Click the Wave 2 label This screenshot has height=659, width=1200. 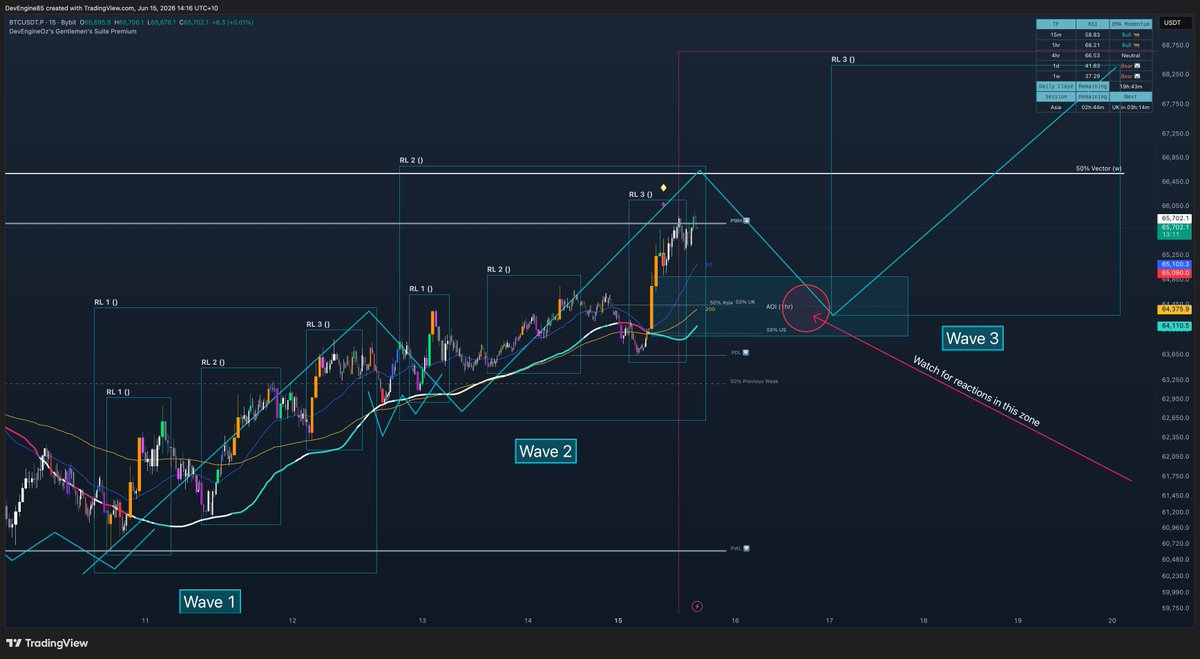[546, 451]
